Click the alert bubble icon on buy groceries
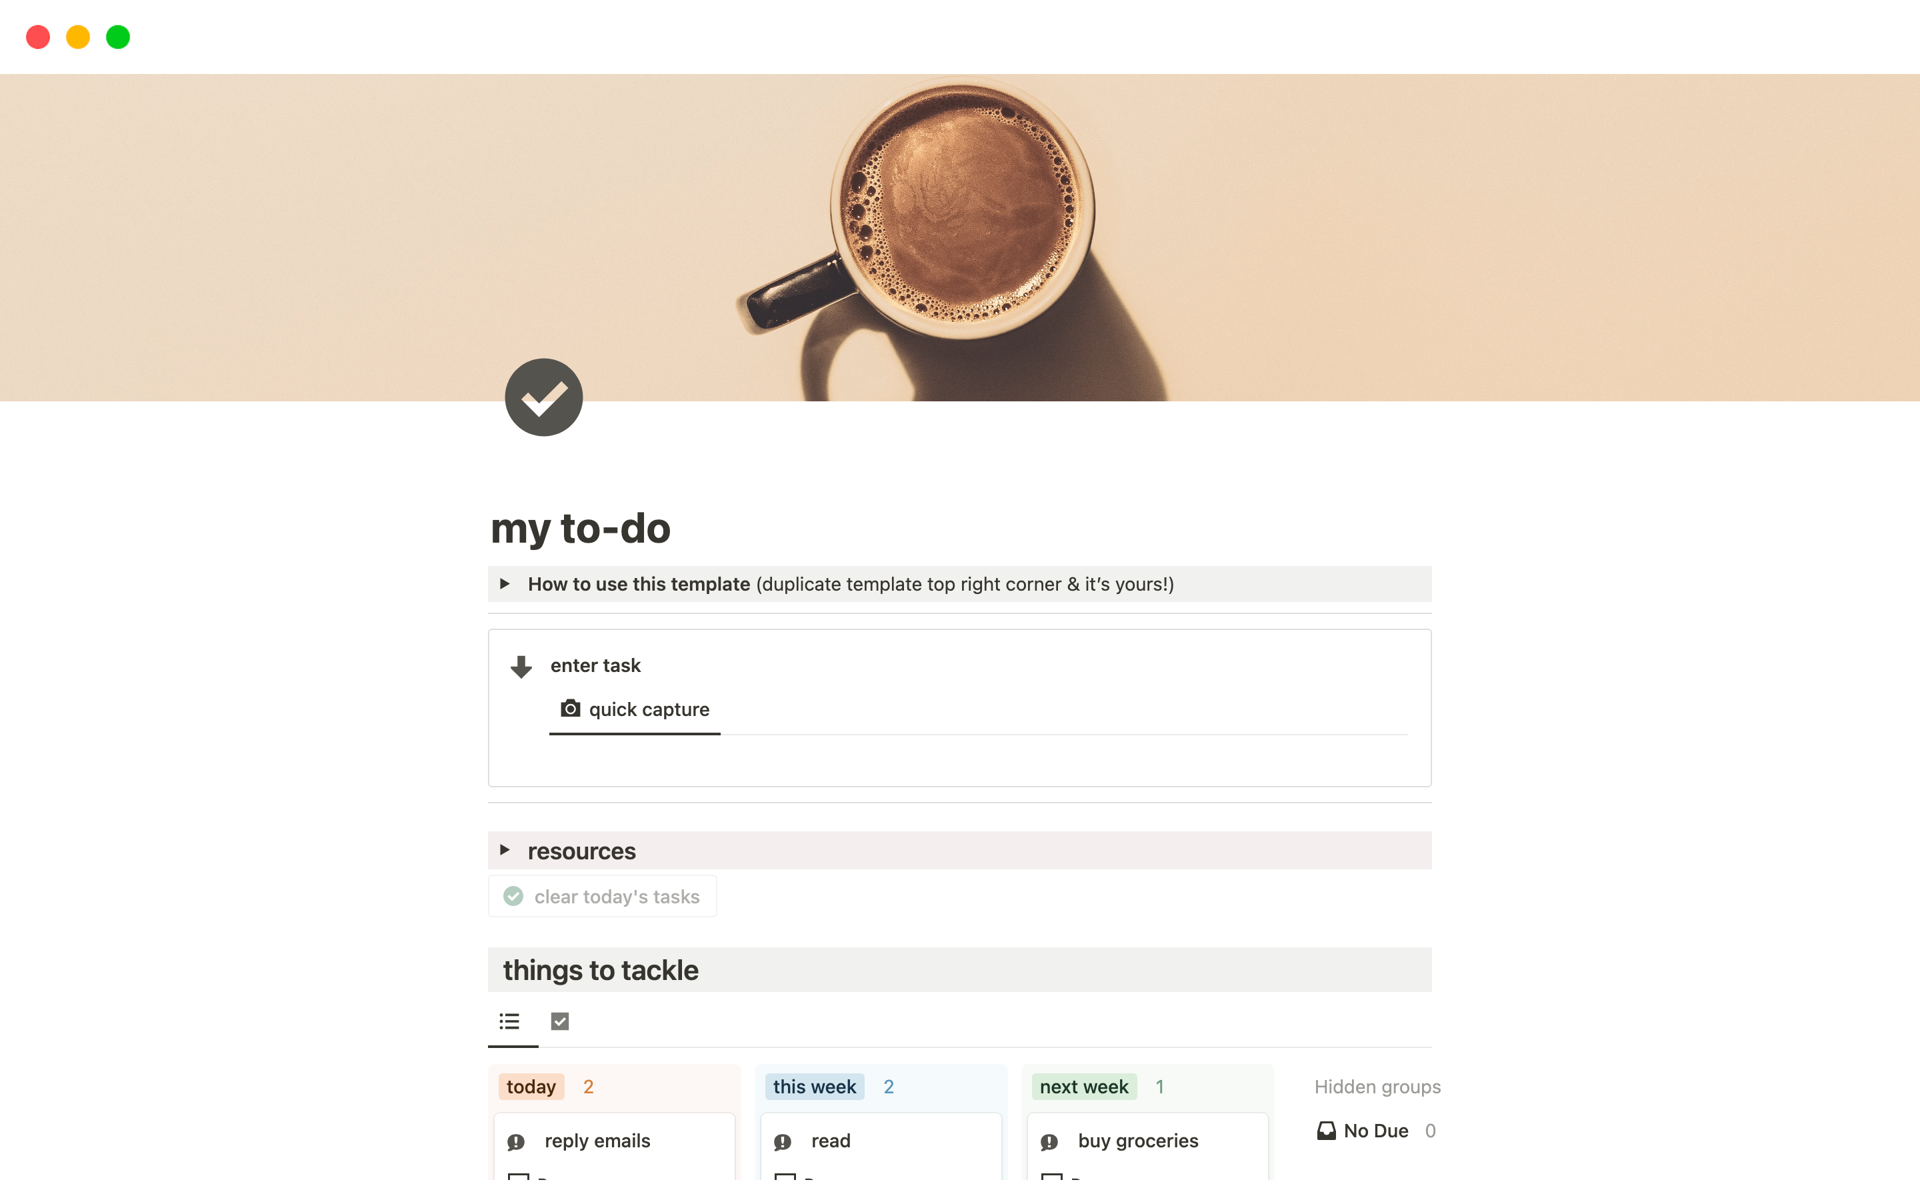This screenshot has width=1920, height=1200. (x=1049, y=1141)
